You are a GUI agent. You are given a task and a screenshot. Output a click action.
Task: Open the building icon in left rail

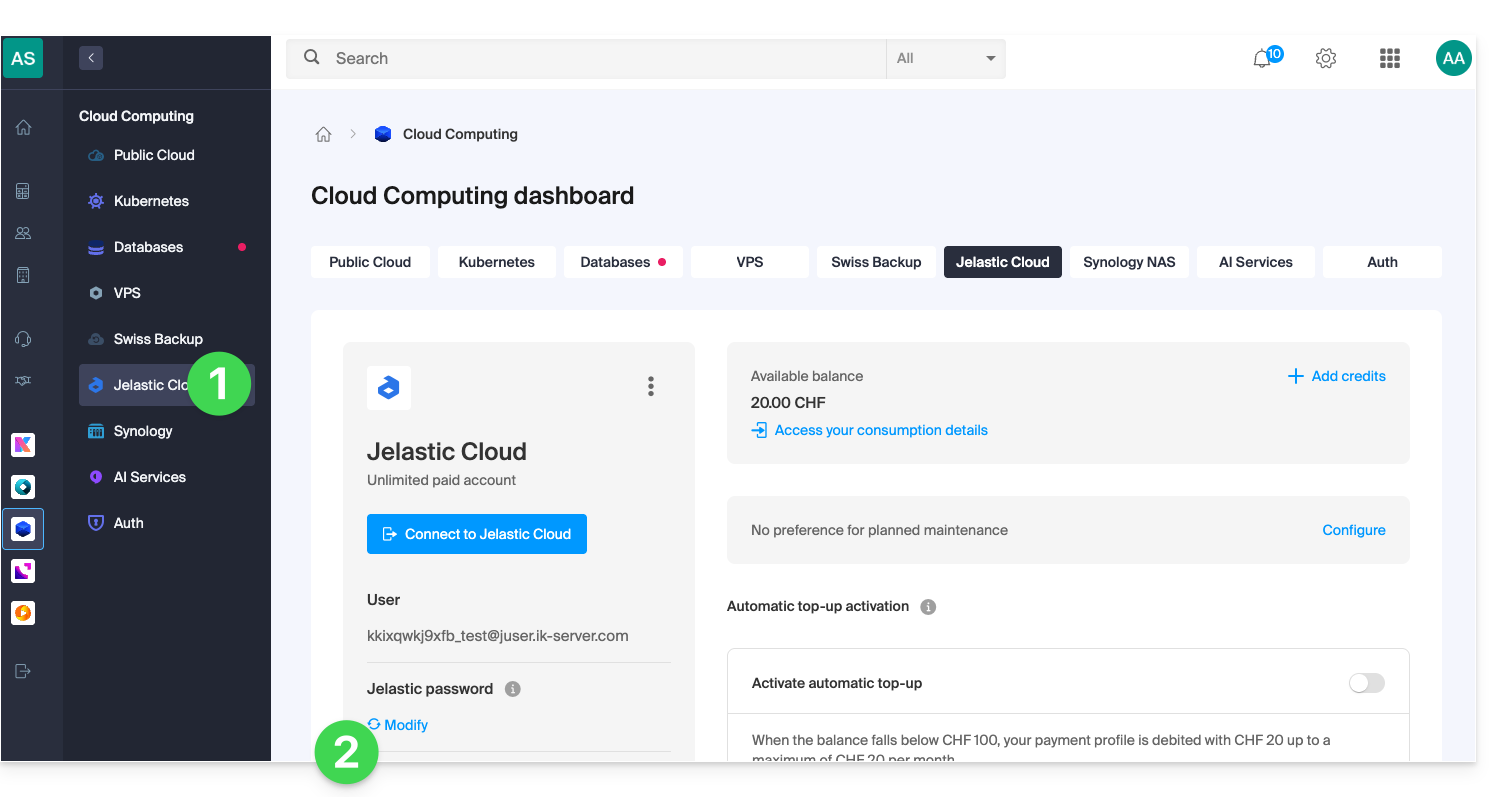pos(23,275)
